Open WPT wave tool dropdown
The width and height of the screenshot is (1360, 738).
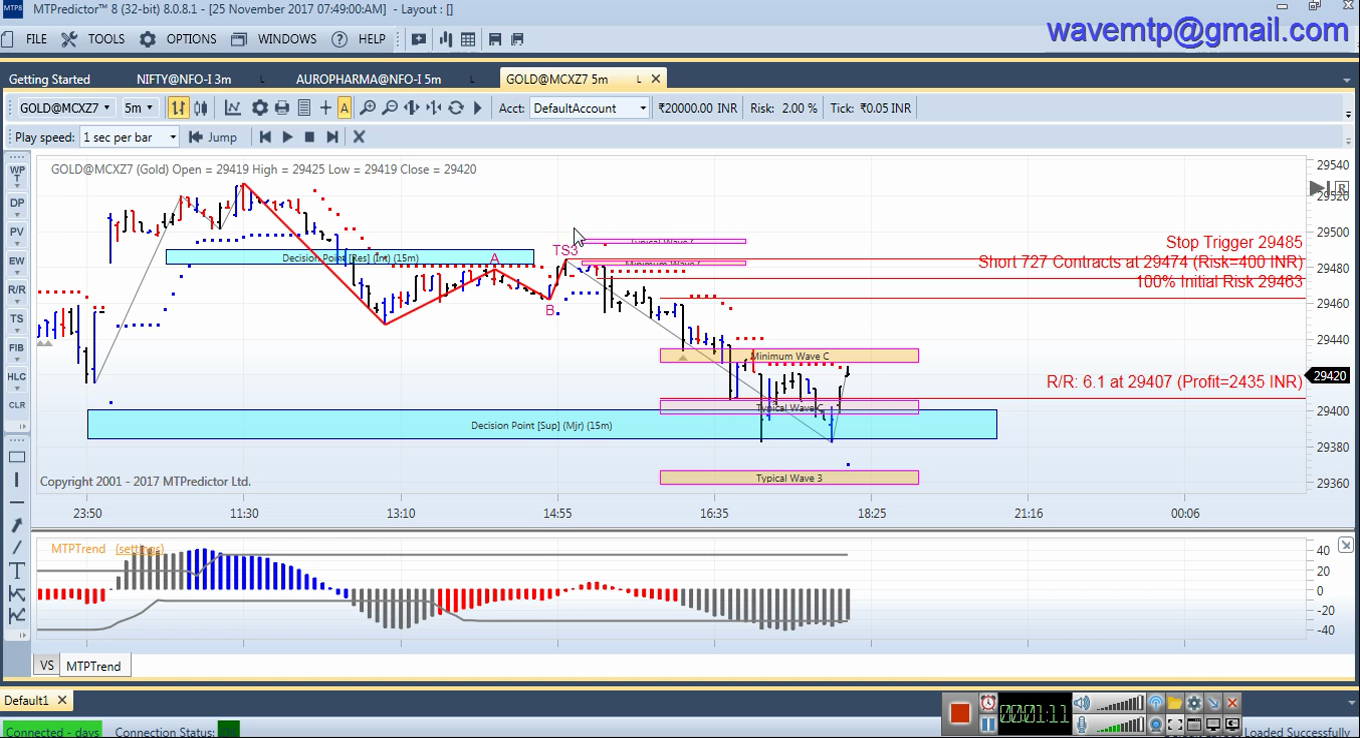pyautogui.click(x=17, y=175)
